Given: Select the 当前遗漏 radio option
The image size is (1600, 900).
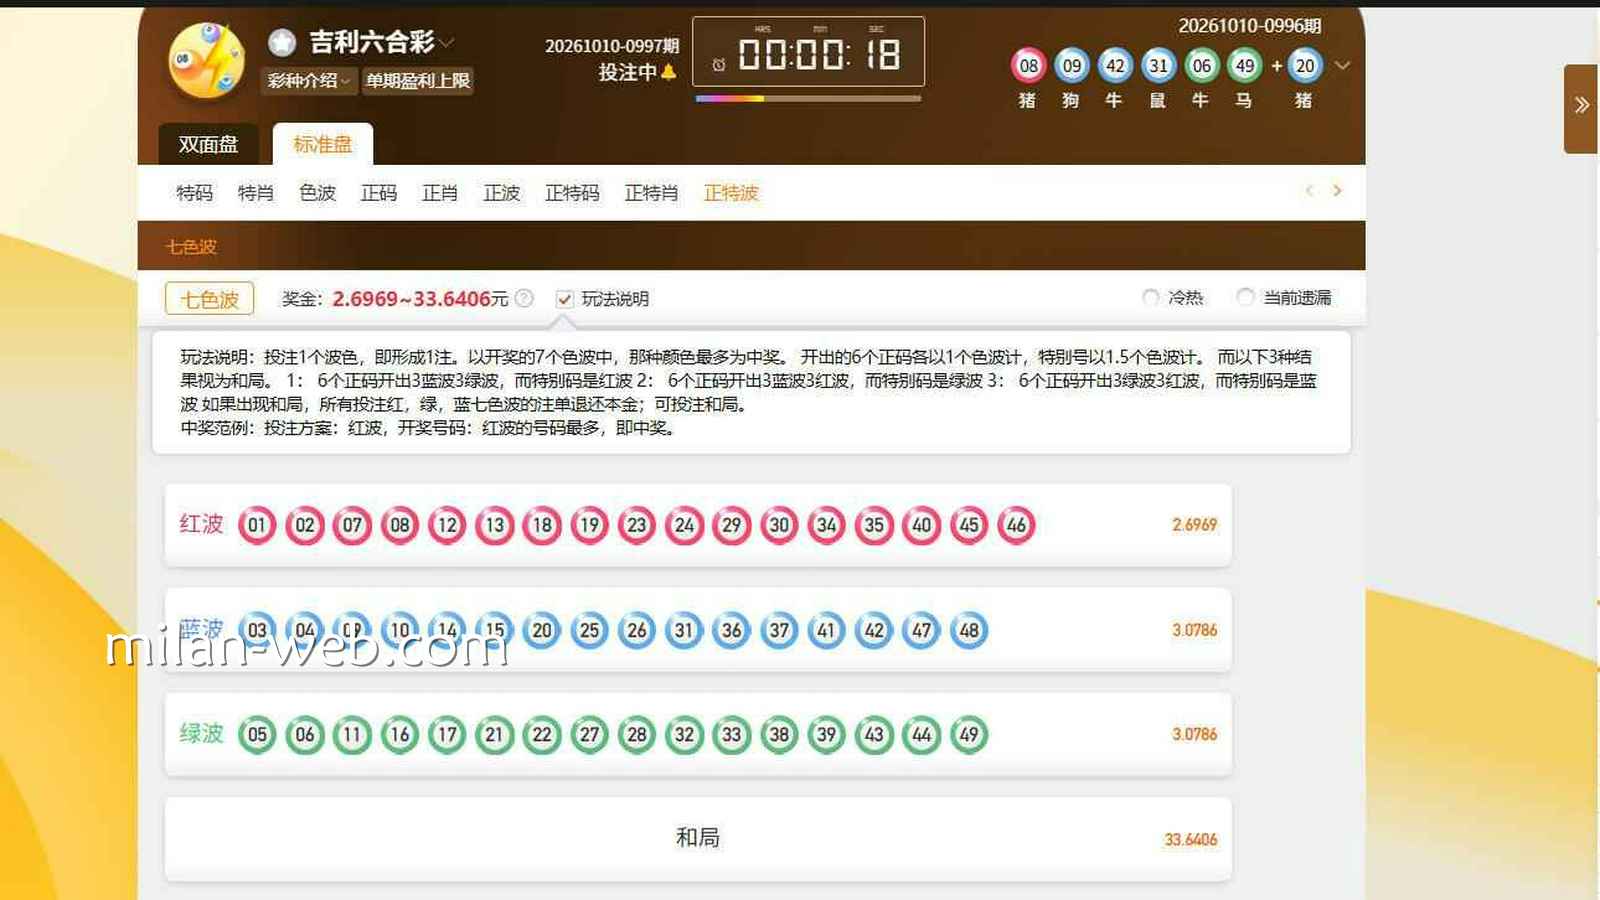Looking at the screenshot, I should pyautogui.click(x=1245, y=298).
